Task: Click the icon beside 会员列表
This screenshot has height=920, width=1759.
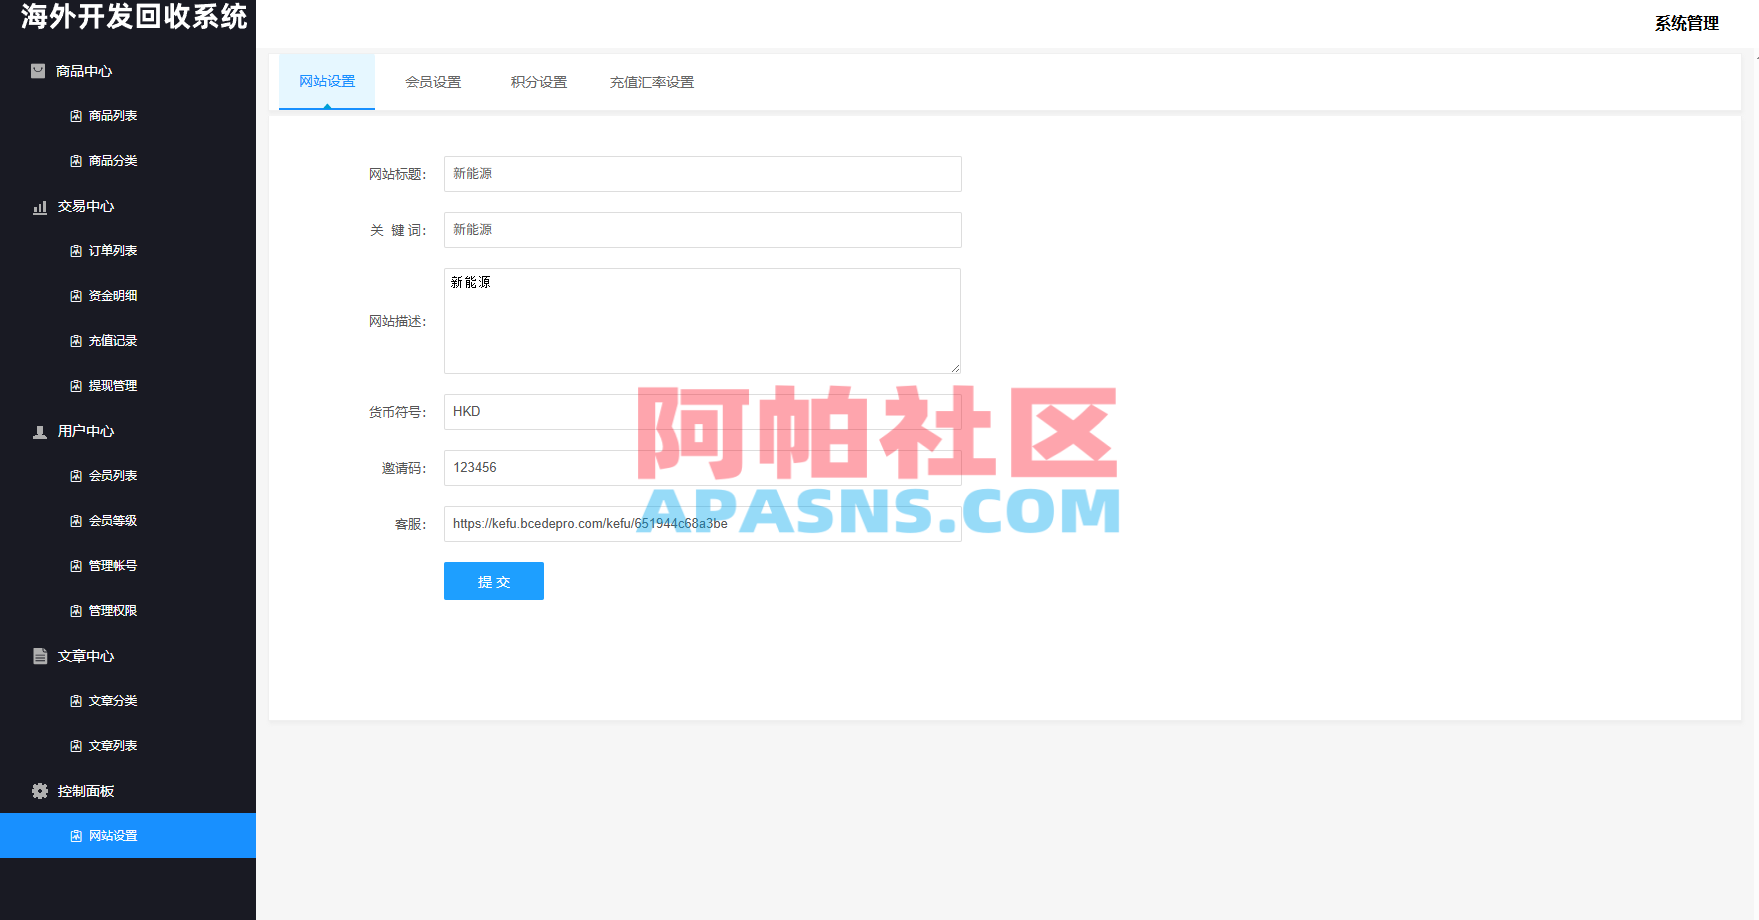Action: pos(76,476)
